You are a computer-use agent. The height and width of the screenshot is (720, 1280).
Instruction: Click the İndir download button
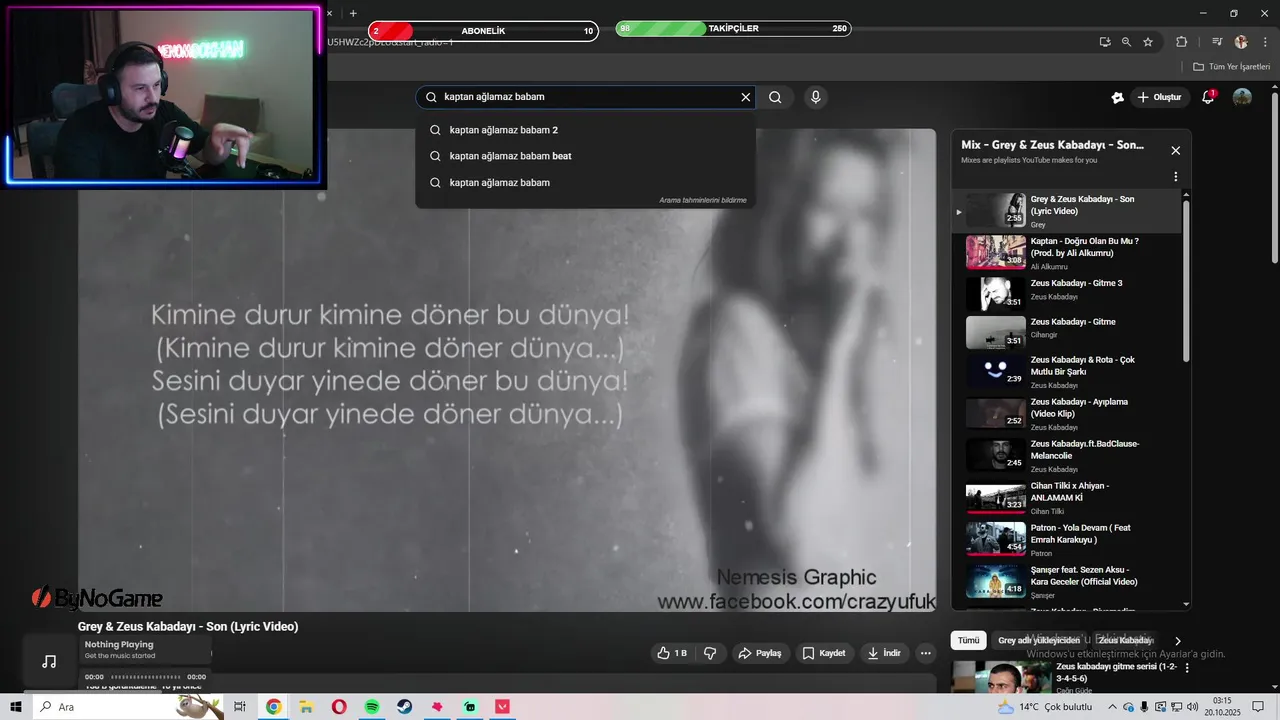[884, 653]
